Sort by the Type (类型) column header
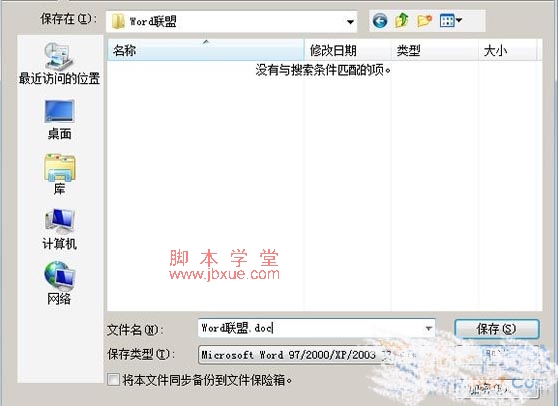Image resolution: width=558 pixels, height=406 pixels. point(435,50)
